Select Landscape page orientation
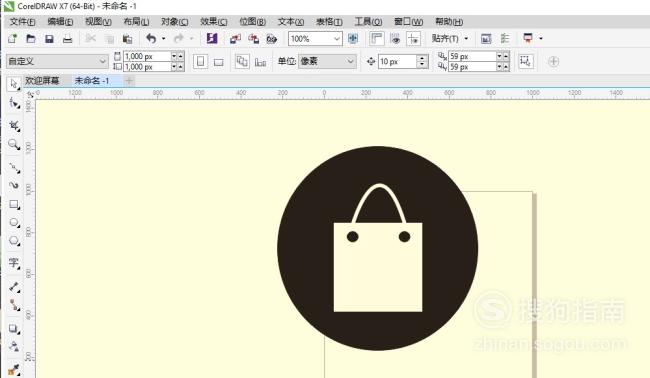Image resolution: width=650 pixels, height=378 pixels. [x=218, y=62]
